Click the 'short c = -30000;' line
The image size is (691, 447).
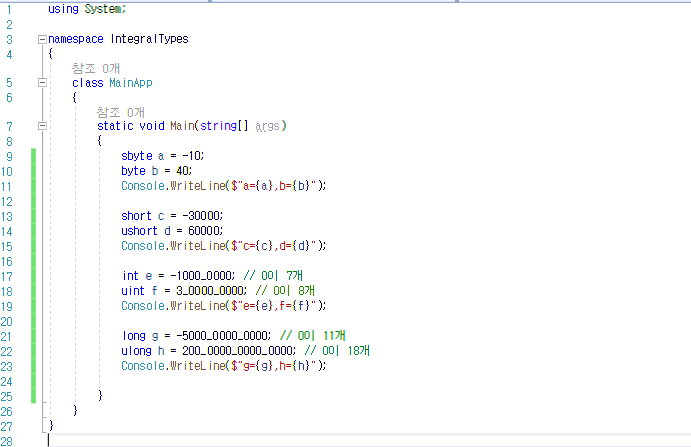[172, 216]
